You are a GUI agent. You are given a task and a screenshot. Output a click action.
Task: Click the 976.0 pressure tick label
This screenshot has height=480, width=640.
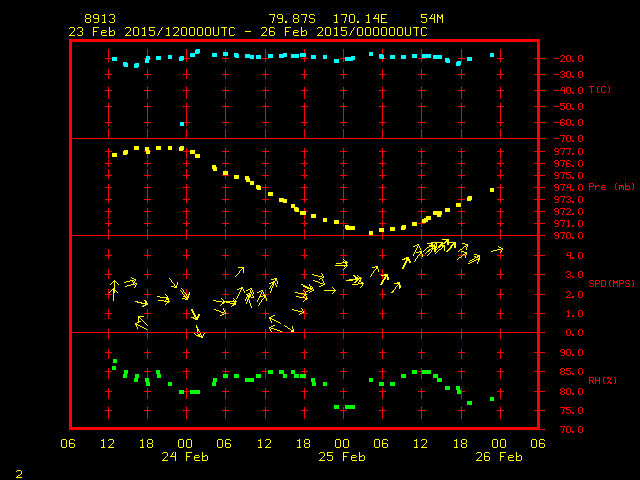click(x=569, y=164)
